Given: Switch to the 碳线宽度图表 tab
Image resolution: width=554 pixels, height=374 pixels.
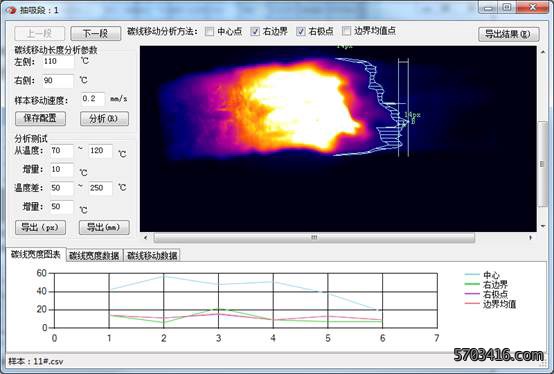Looking at the screenshot, I should [x=36, y=255].
